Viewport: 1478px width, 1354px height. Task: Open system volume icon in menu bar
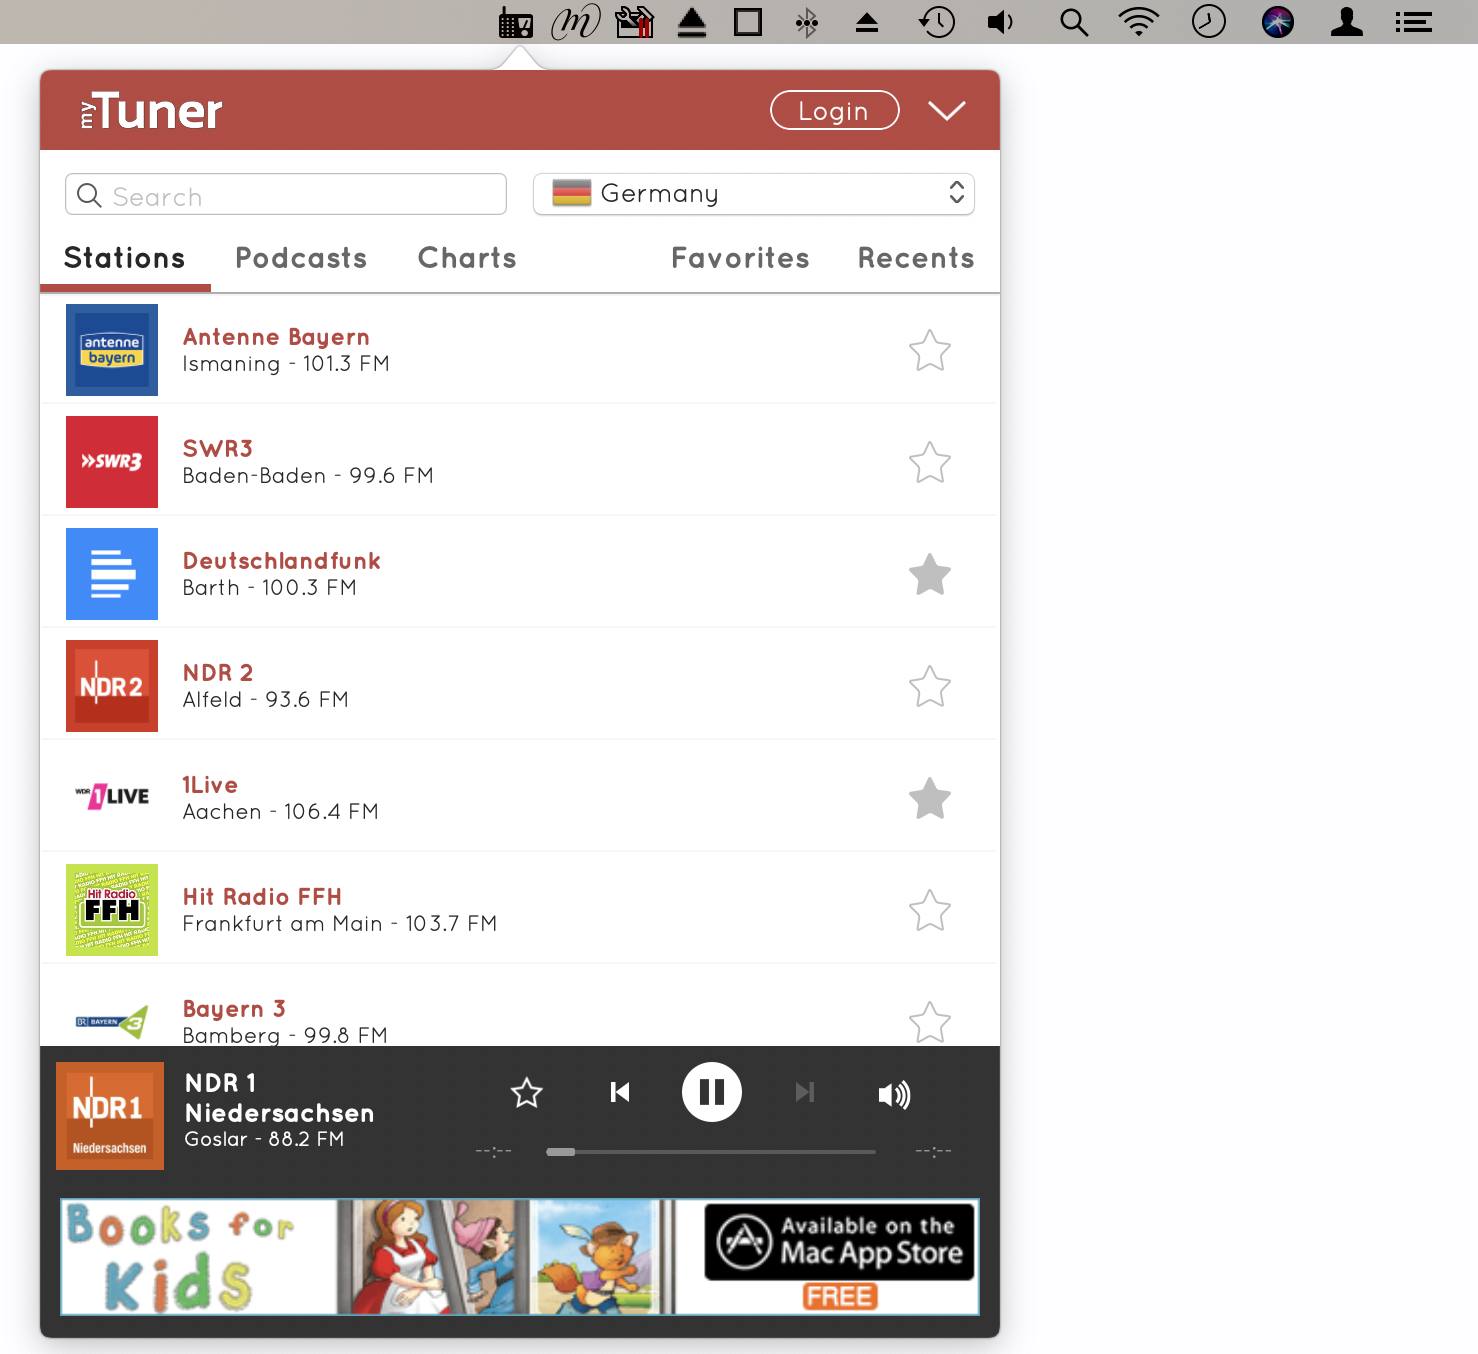click(x=1001, y=22)
